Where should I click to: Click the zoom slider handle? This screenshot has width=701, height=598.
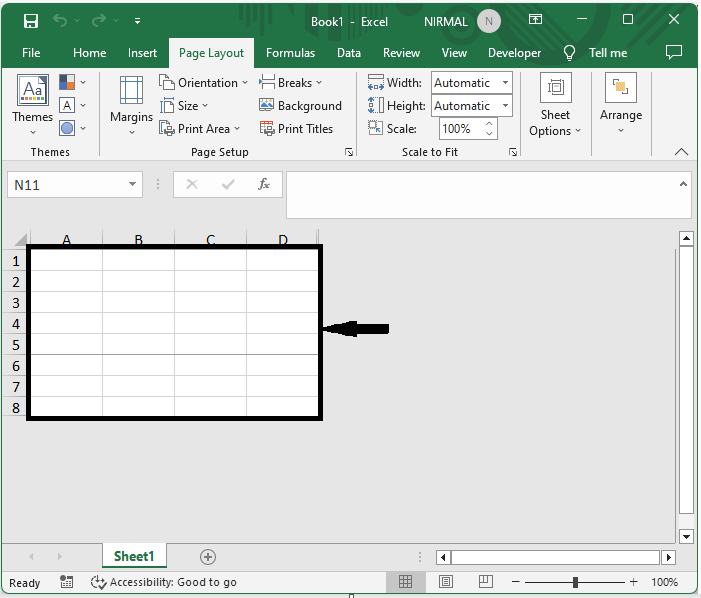[x=575, y=582]
